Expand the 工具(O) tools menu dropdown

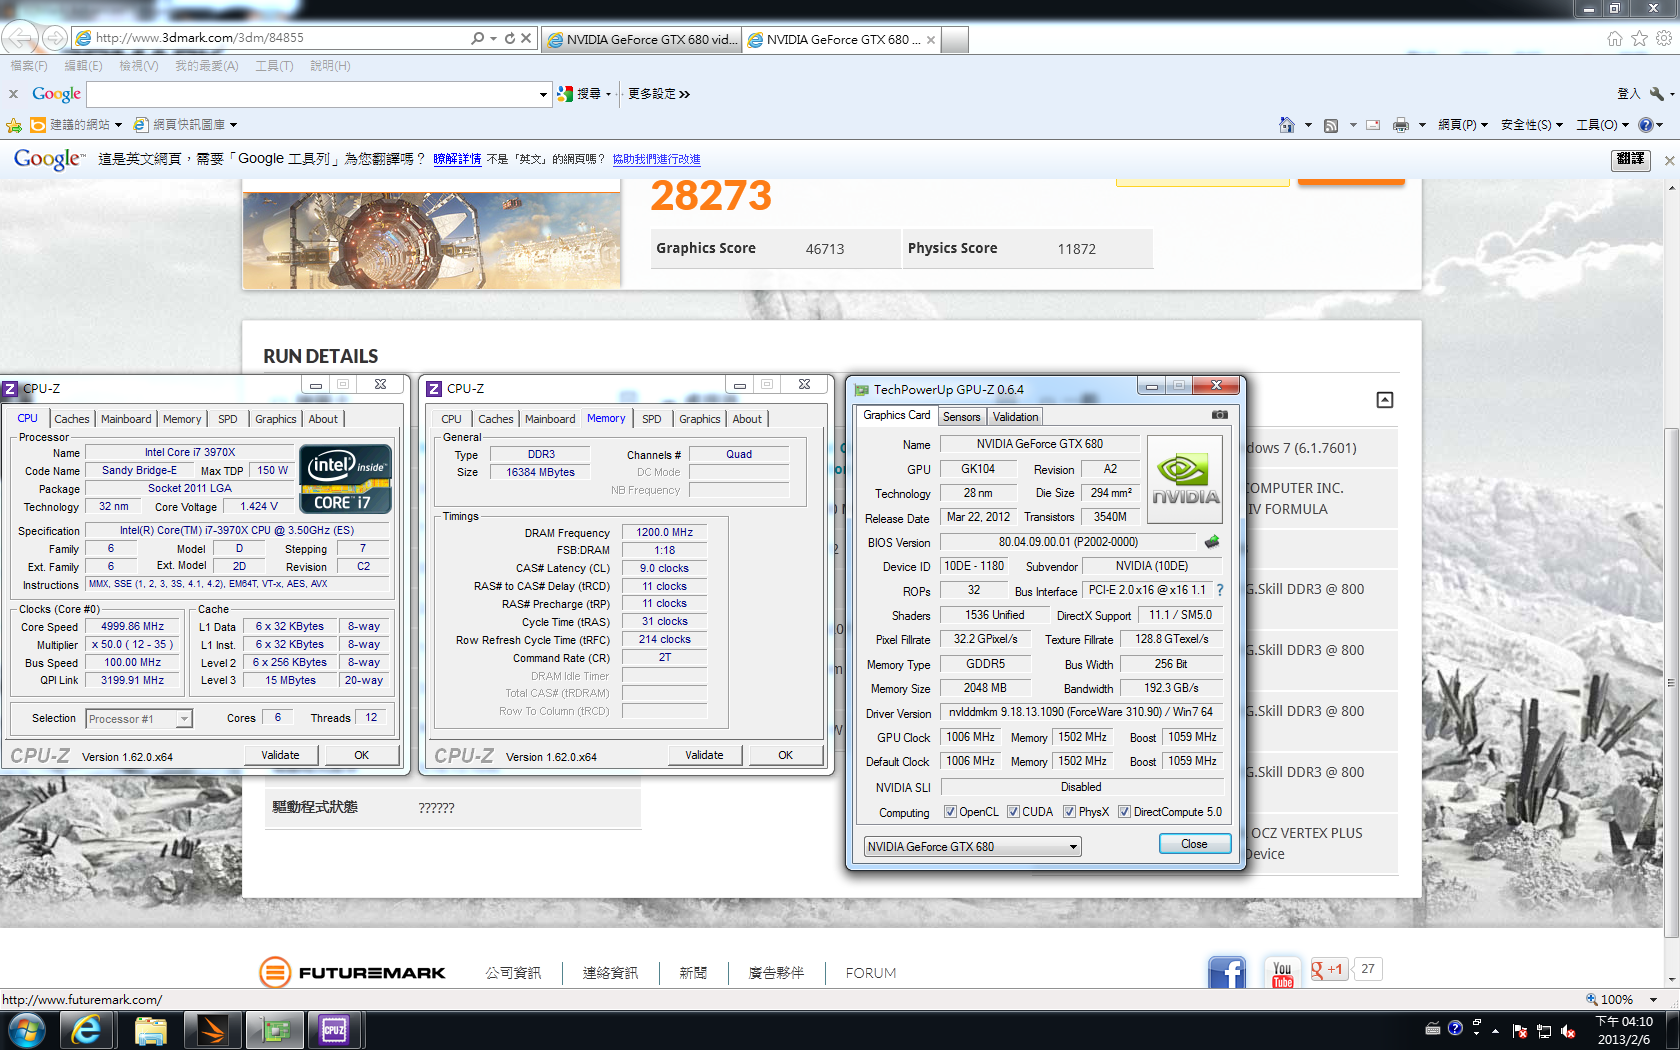coord(1602,125)
